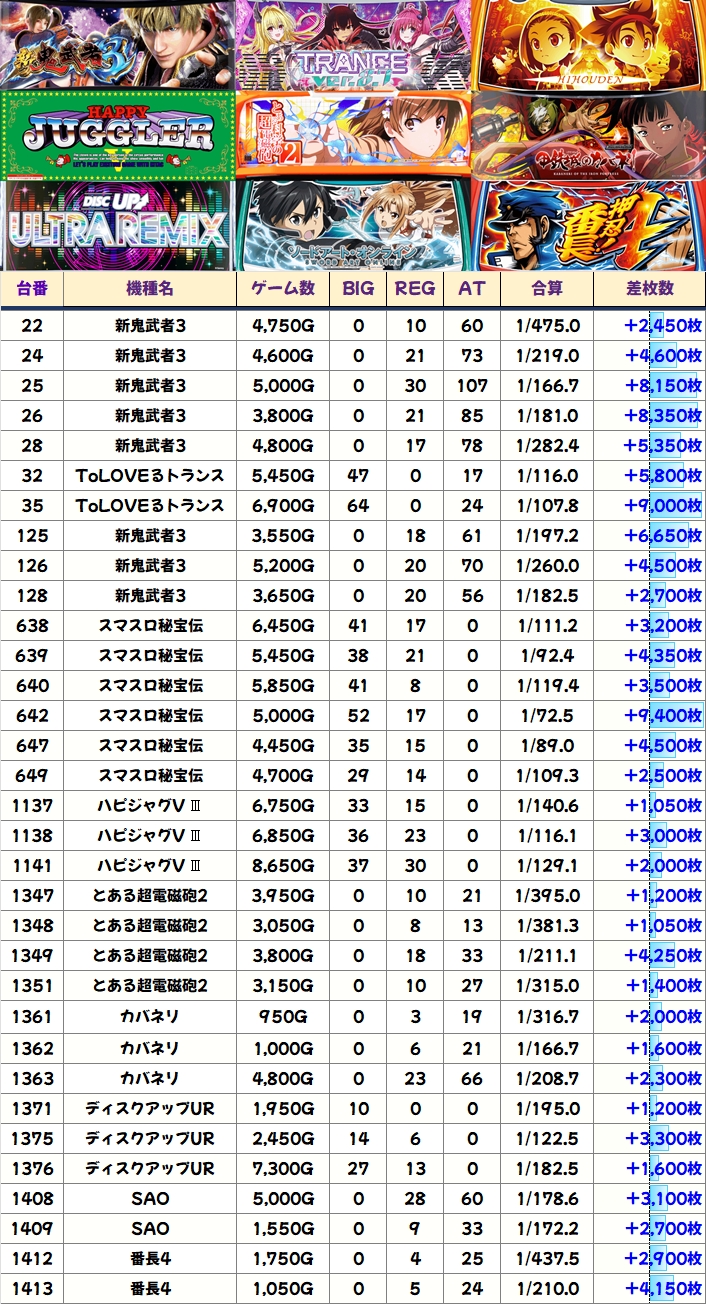Select the カバネリ machine banner
The height and width of the screenshot is (1304, 706).
(588, 135)
